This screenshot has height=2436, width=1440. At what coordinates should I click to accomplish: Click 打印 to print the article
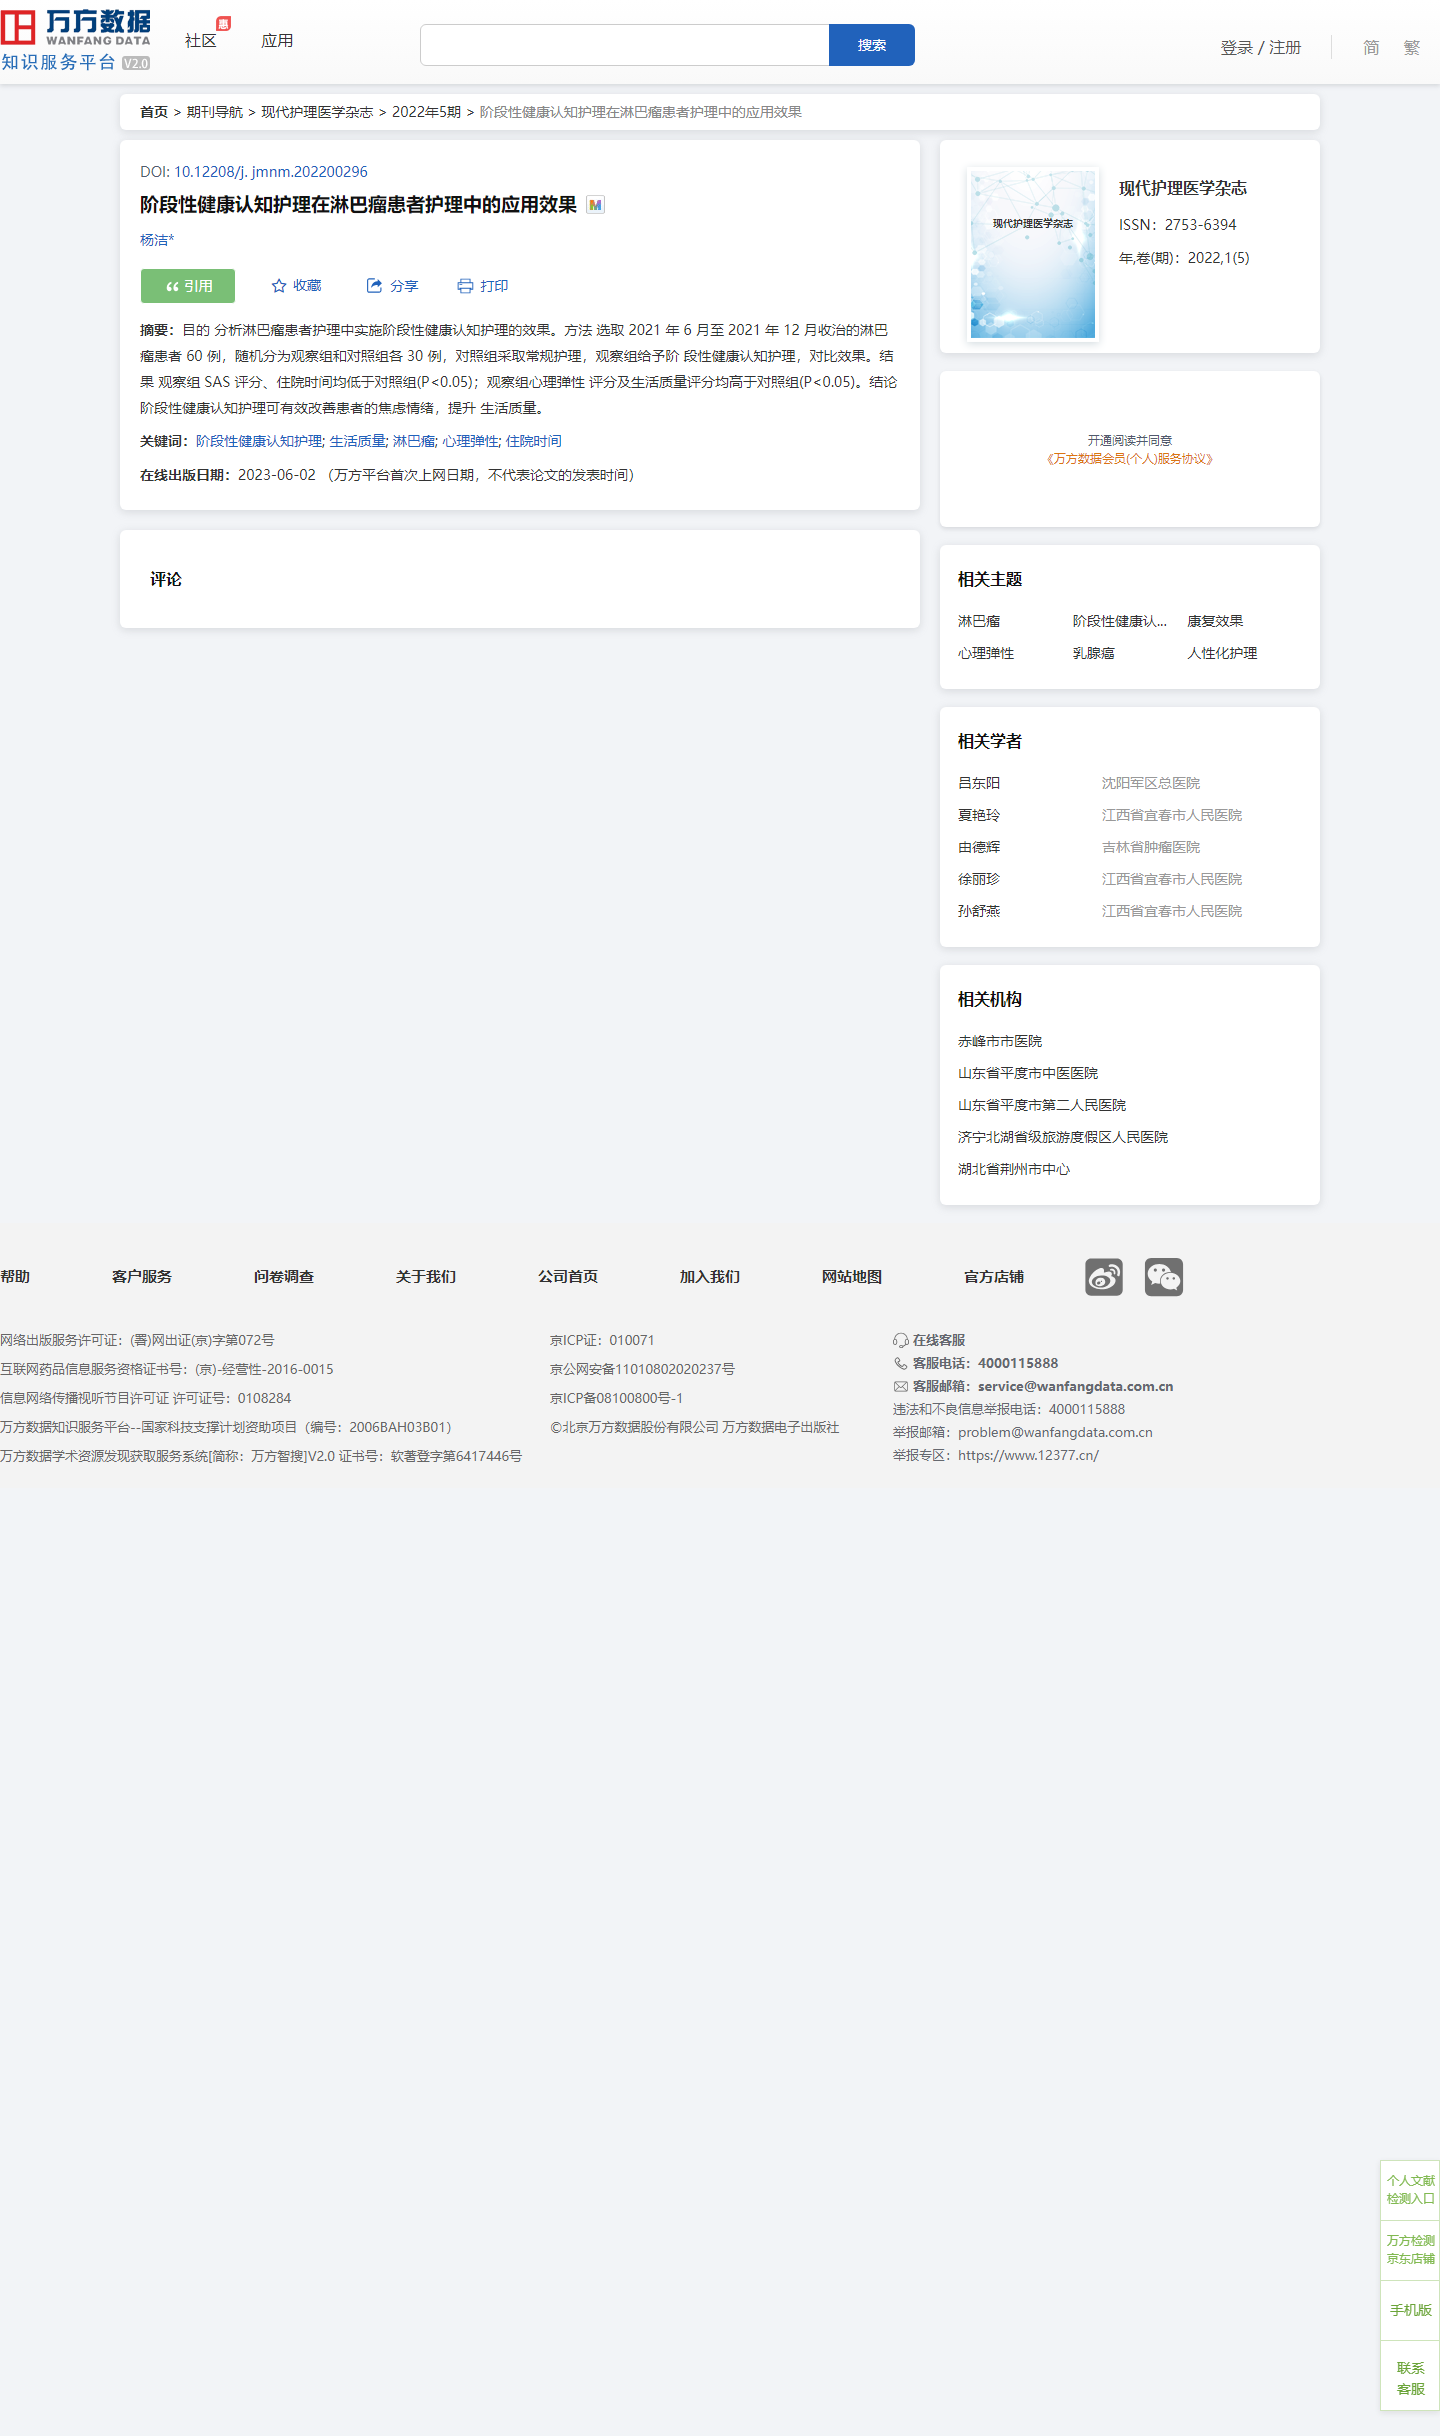483,286
